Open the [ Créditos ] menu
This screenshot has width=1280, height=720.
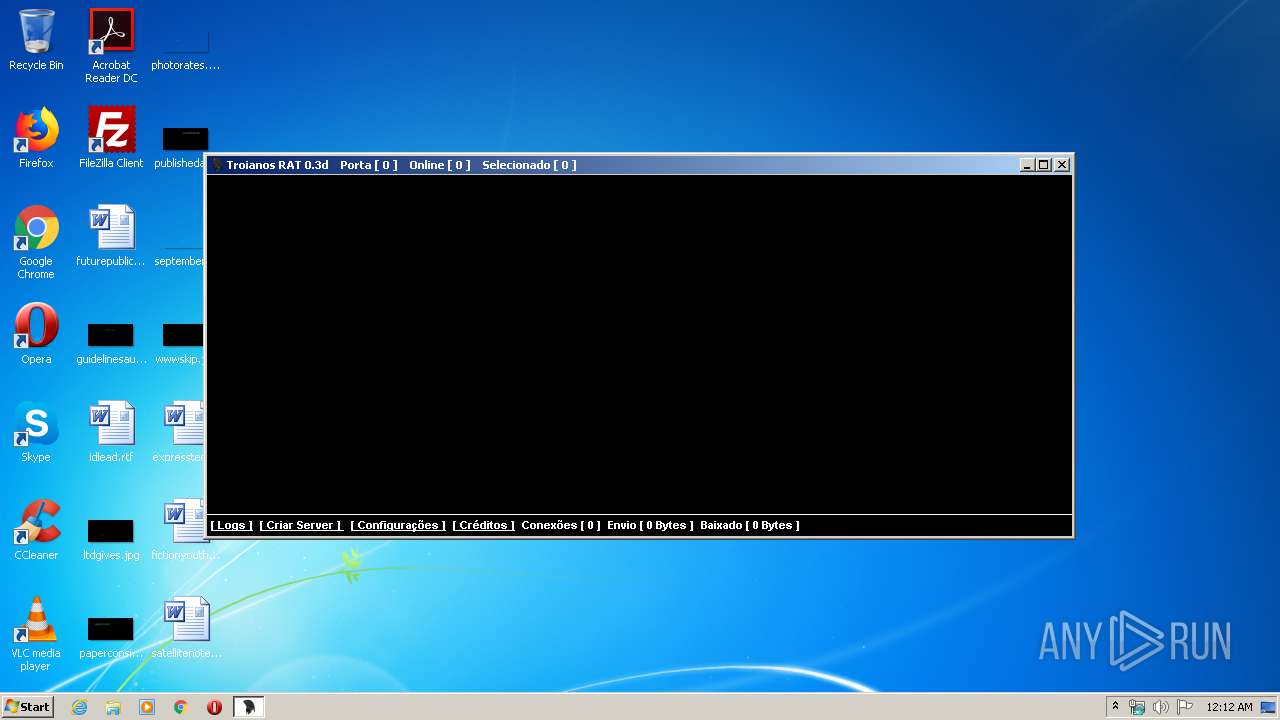coord(483,525)
